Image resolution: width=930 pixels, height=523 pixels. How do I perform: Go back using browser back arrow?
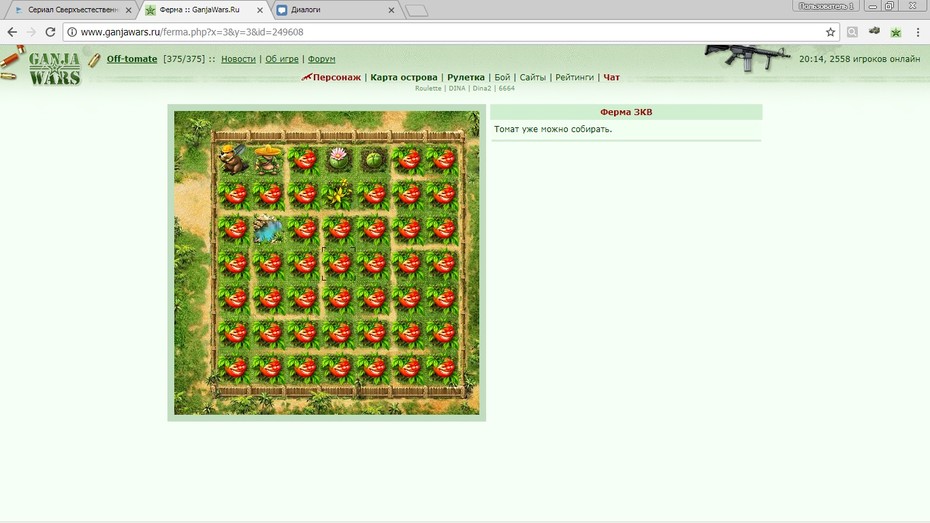pyautogui.click(x=12, y=32)
